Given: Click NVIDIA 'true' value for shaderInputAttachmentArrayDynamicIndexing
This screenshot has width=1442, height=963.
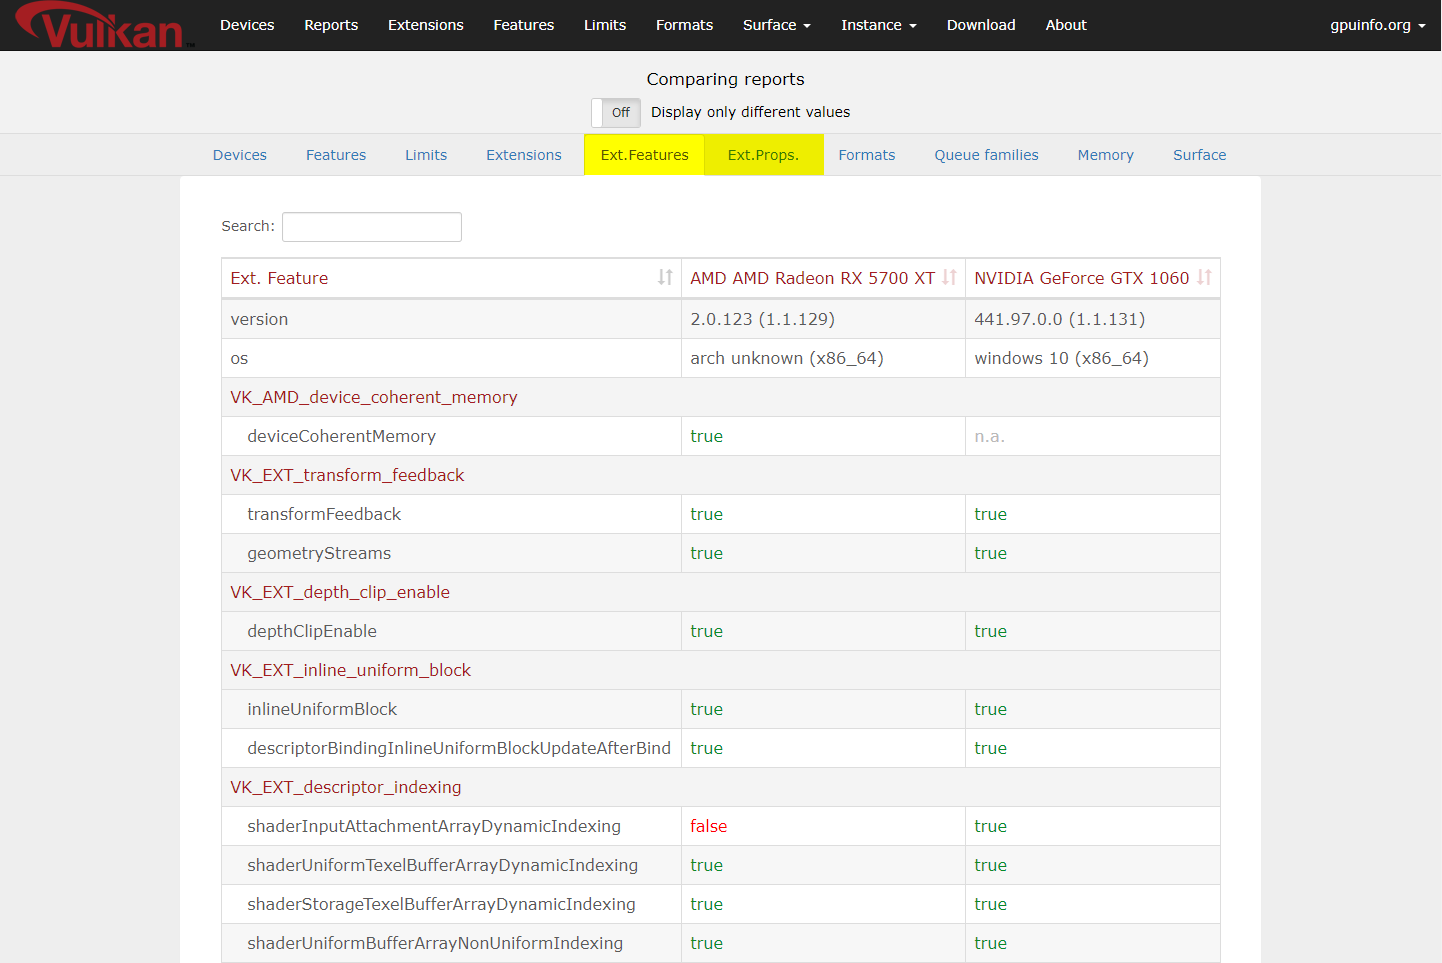Looking at the screenshot, I should (x=990, y=826).
